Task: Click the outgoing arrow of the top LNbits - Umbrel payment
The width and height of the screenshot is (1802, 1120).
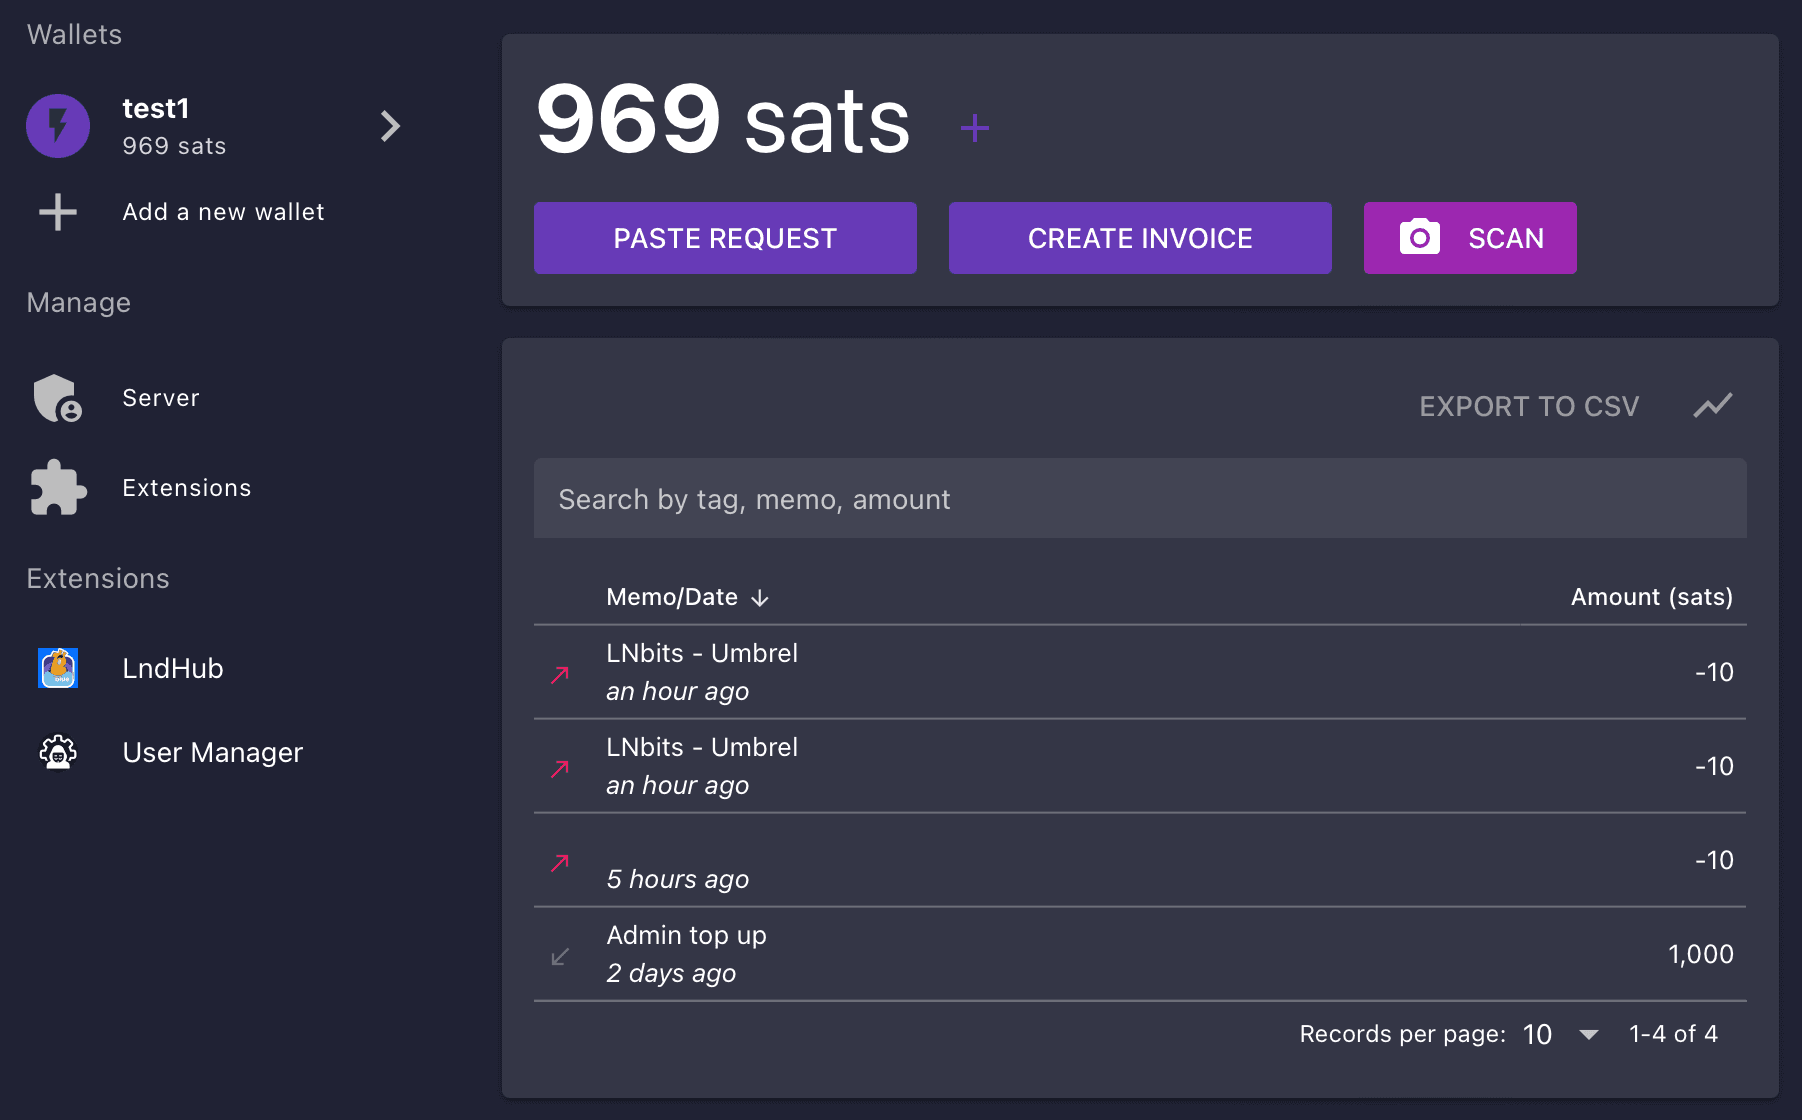Action: (560, 675)
